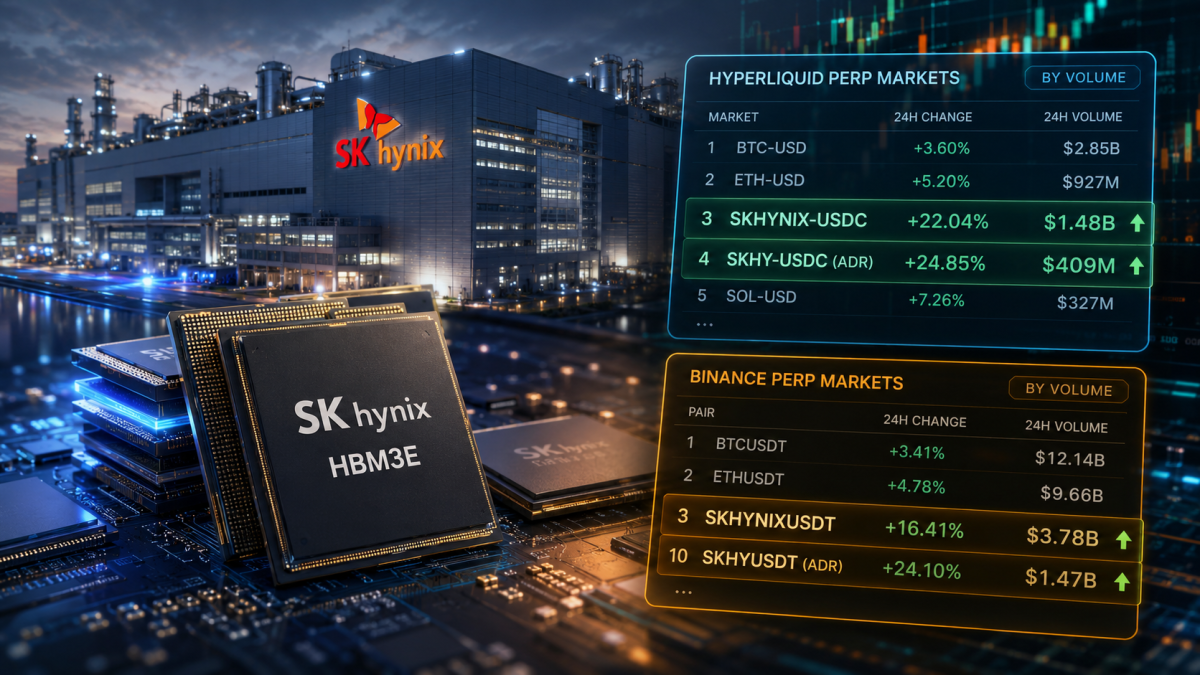Click the $9.66B volume value
This screenshot has width=1200, height=675.
pyautogui.click(x=1072, y=494)
